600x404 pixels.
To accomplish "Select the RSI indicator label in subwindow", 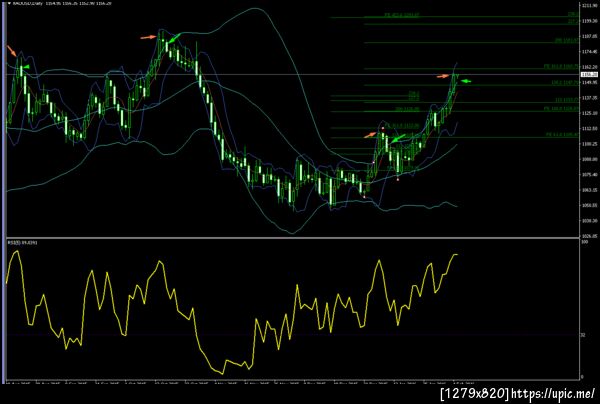I will pos(23,243).
